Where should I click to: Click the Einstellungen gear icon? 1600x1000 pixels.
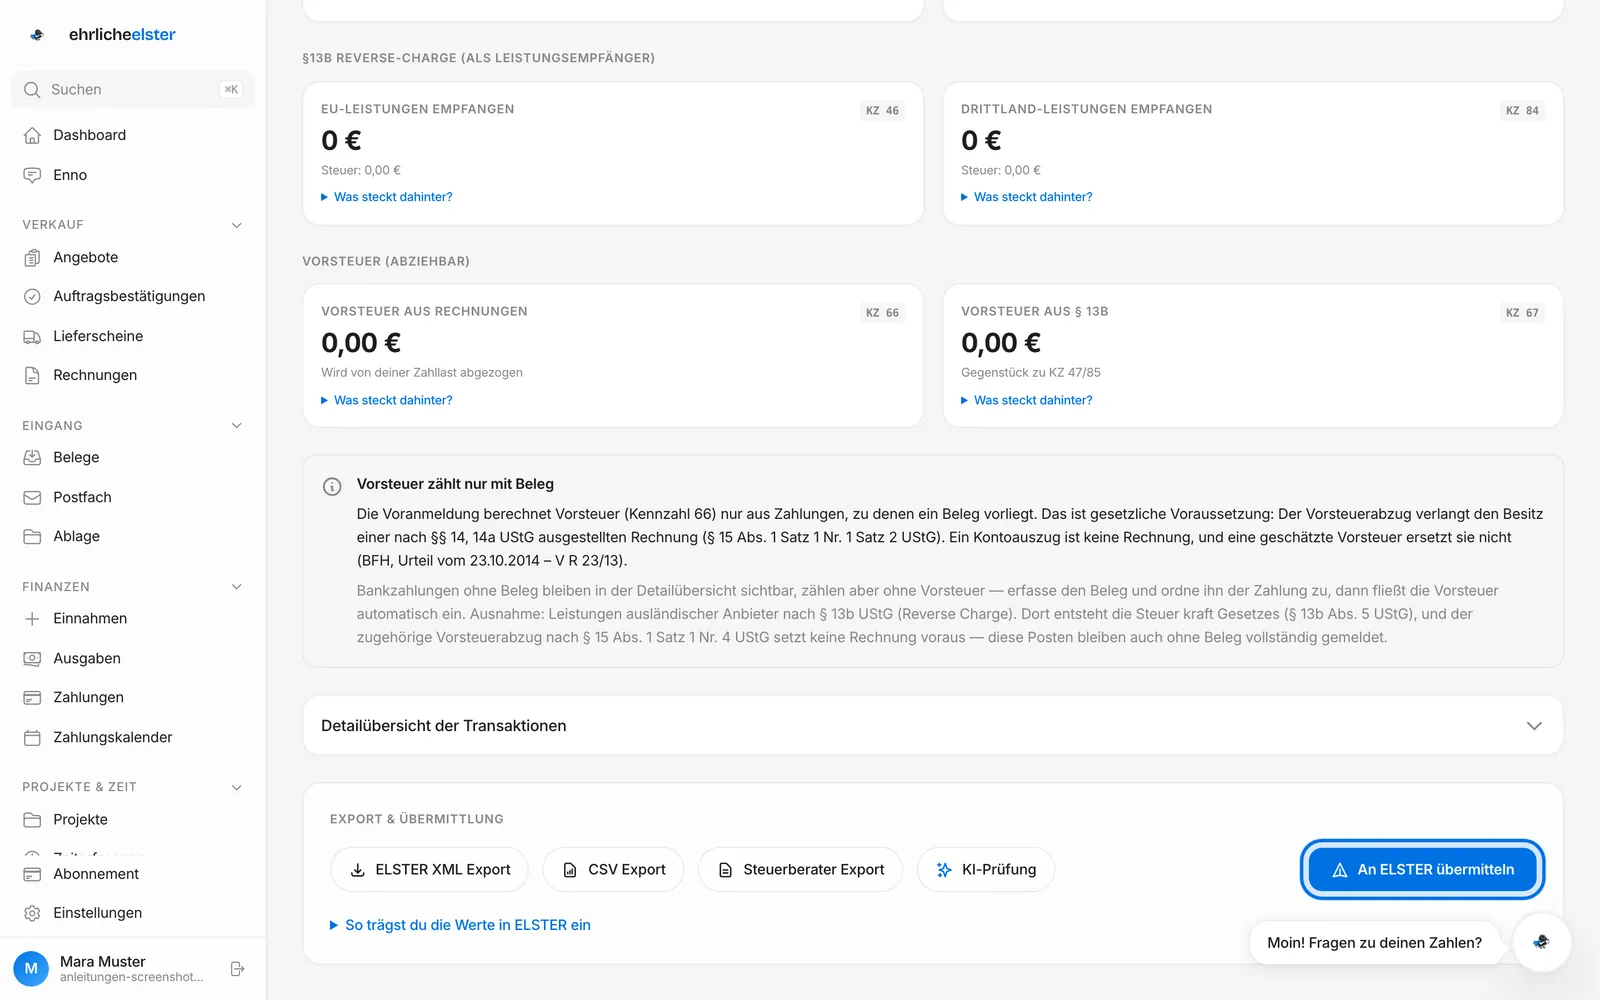pyautogui.click(x=32, y=913)
